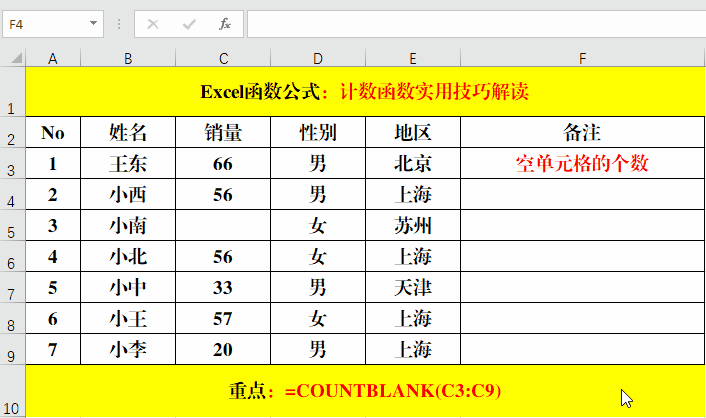
Task: Select column B header
Action: point(128,58)
